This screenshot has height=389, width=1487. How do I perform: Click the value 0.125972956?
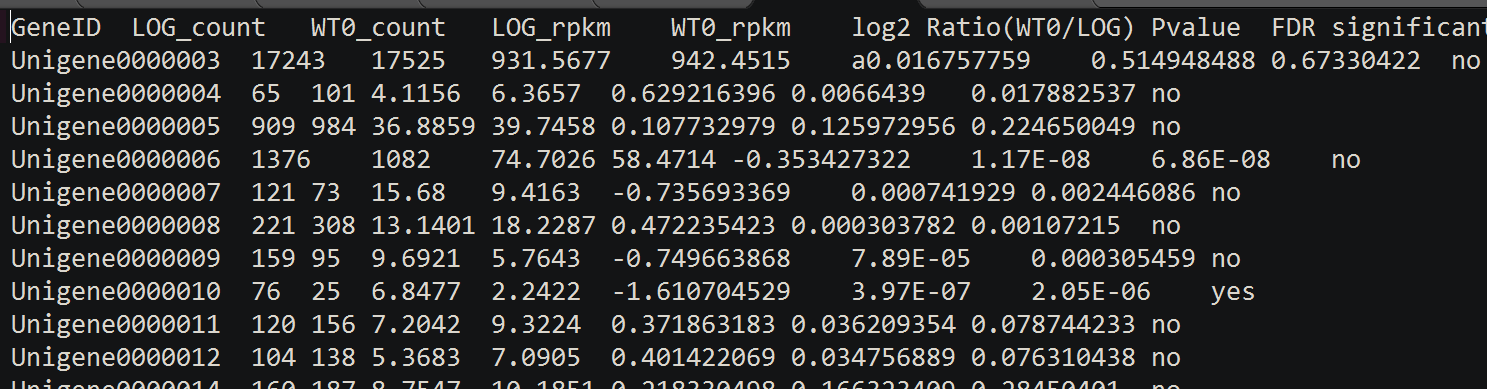click(x=873, y=127)
